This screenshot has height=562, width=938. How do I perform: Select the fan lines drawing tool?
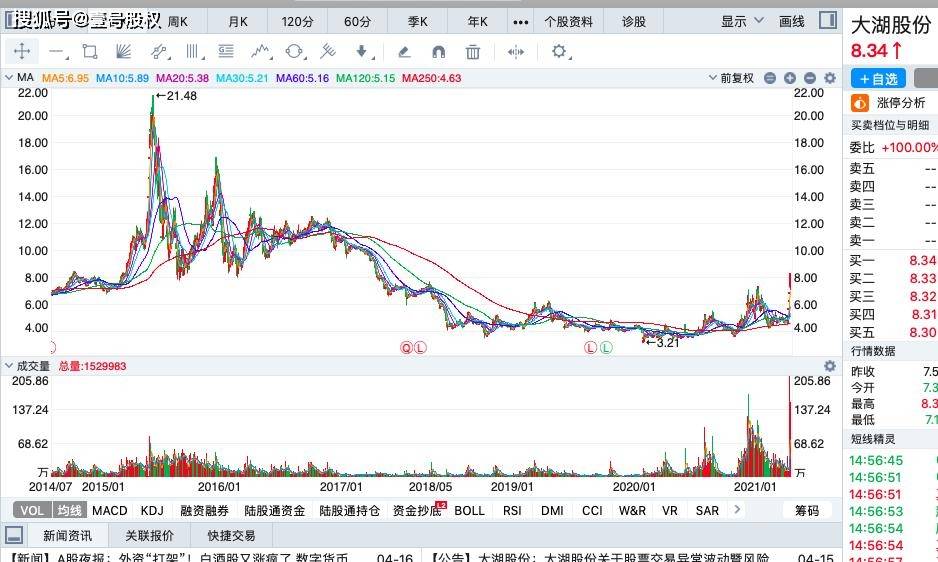click(123, 51)
